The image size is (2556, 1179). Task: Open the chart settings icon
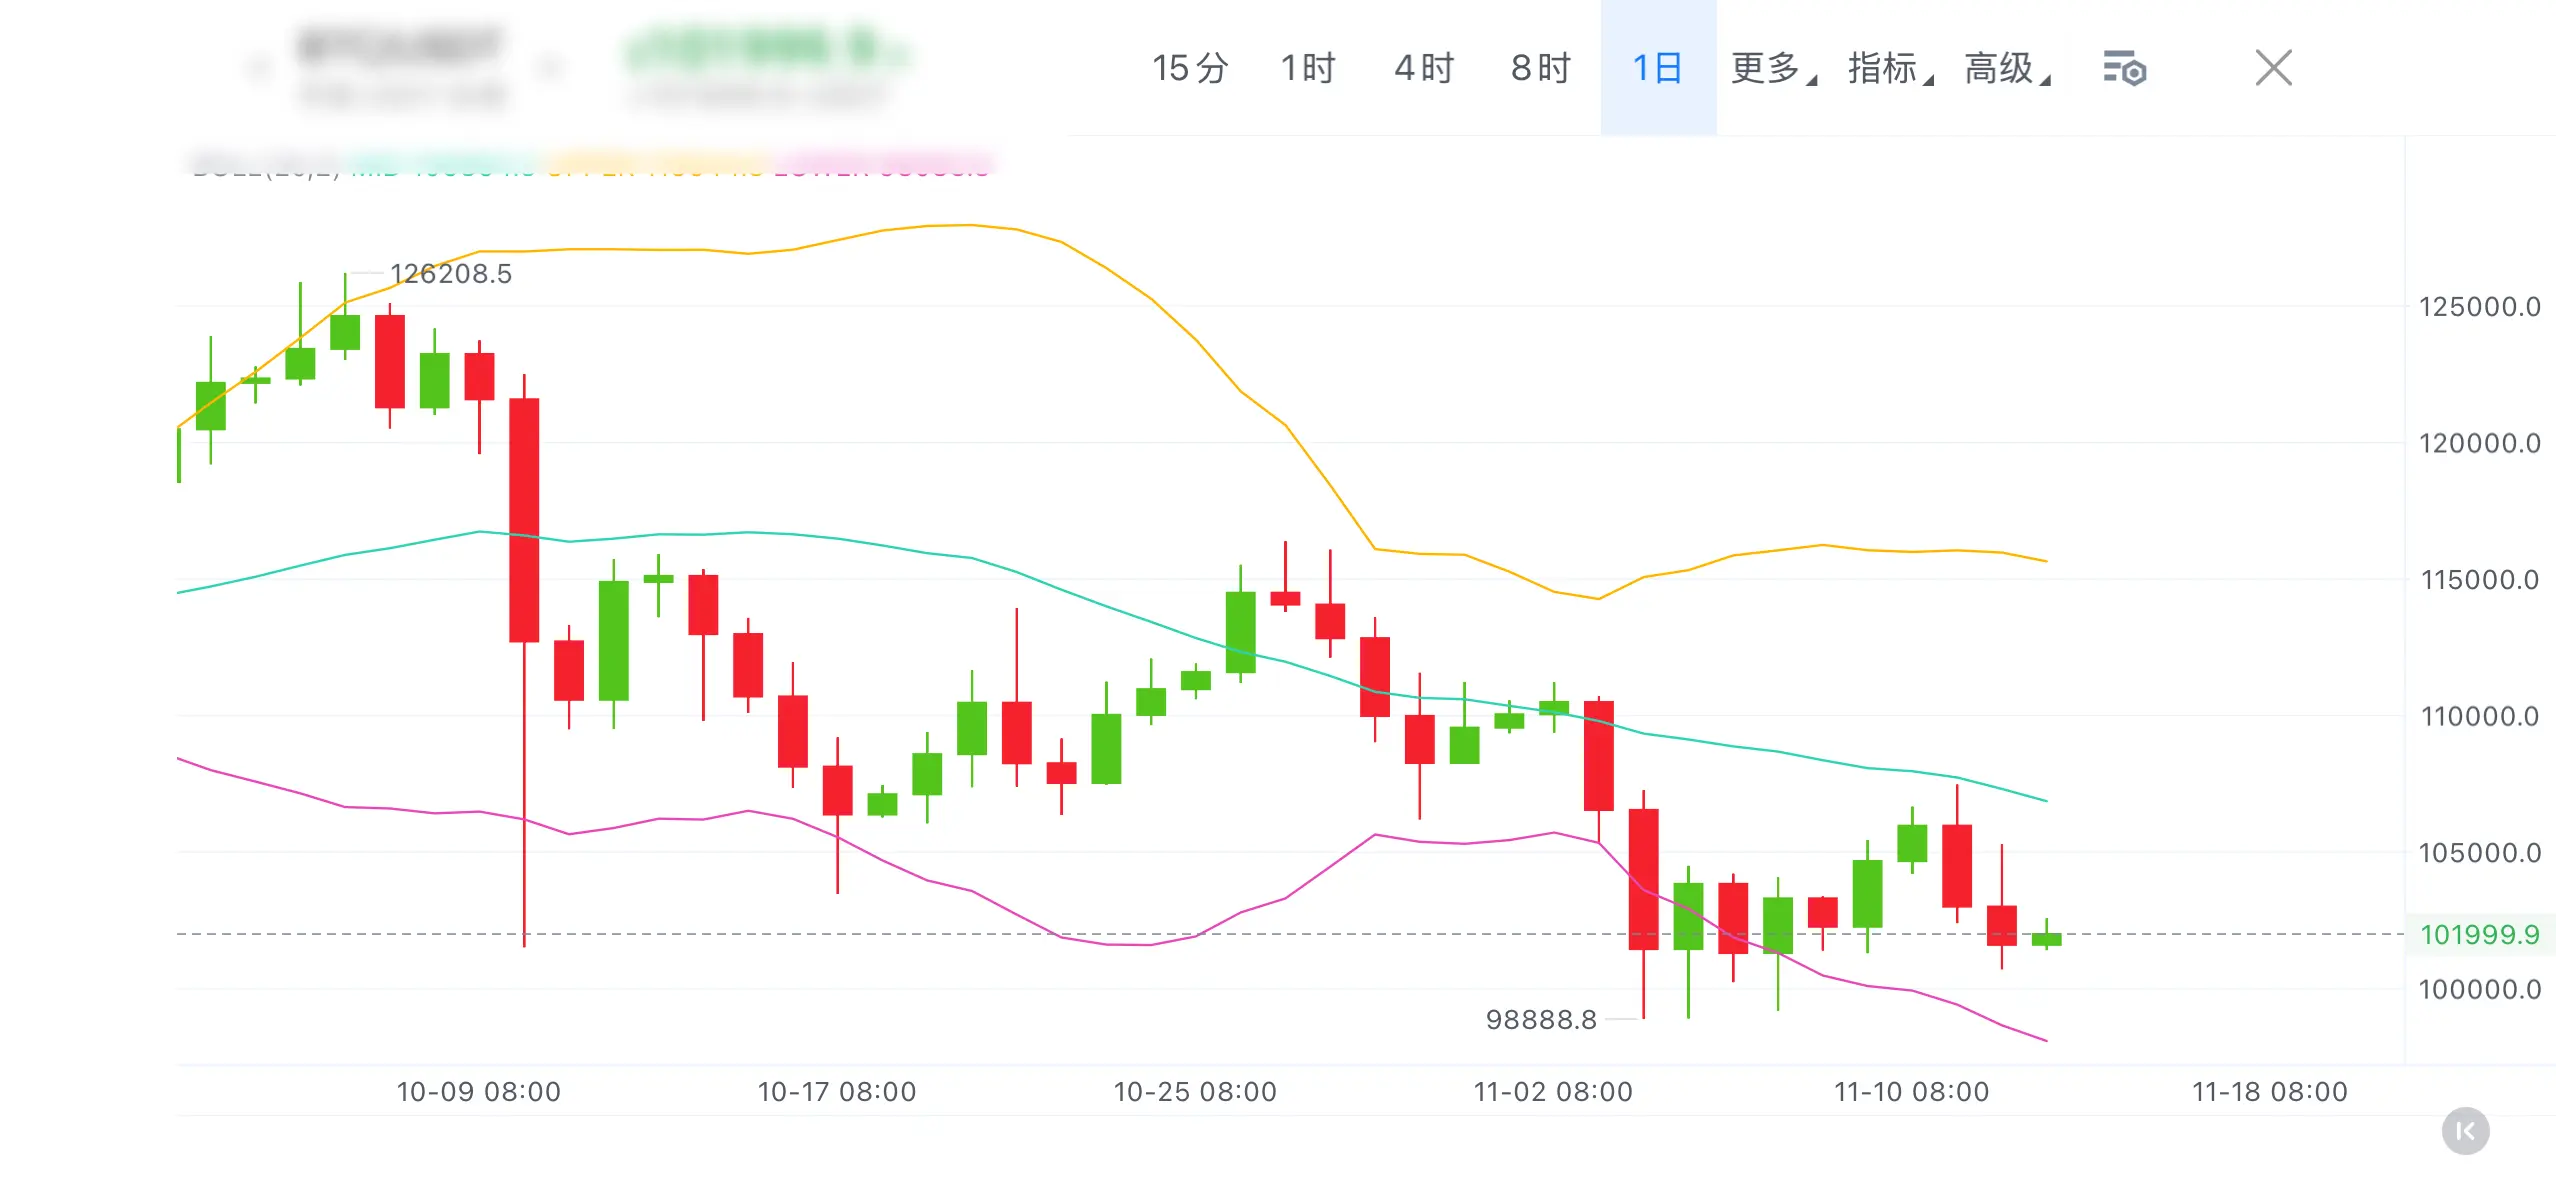coord(2124,69)
